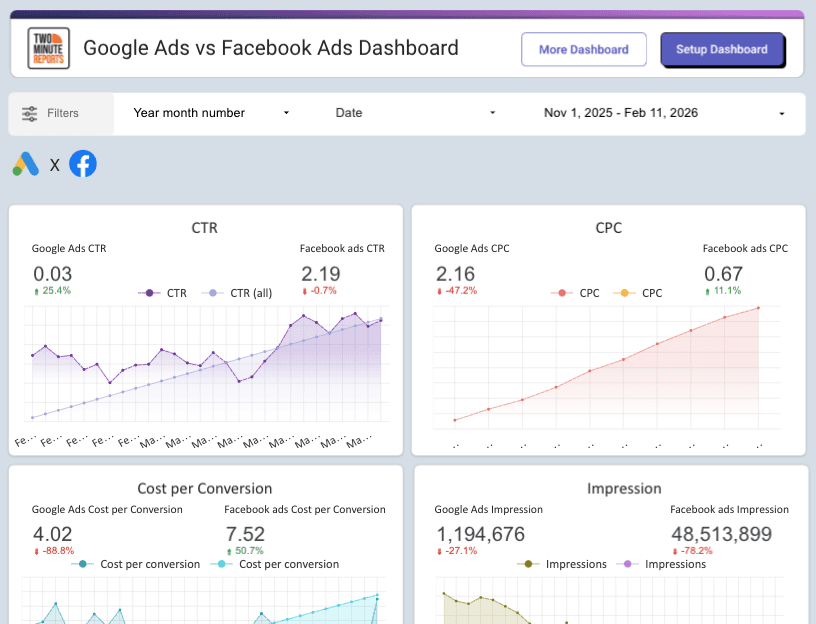This screenshot has height=624, width=816.
Task: Open the Year month number dropdown
Action: click(x=210, y=113)
